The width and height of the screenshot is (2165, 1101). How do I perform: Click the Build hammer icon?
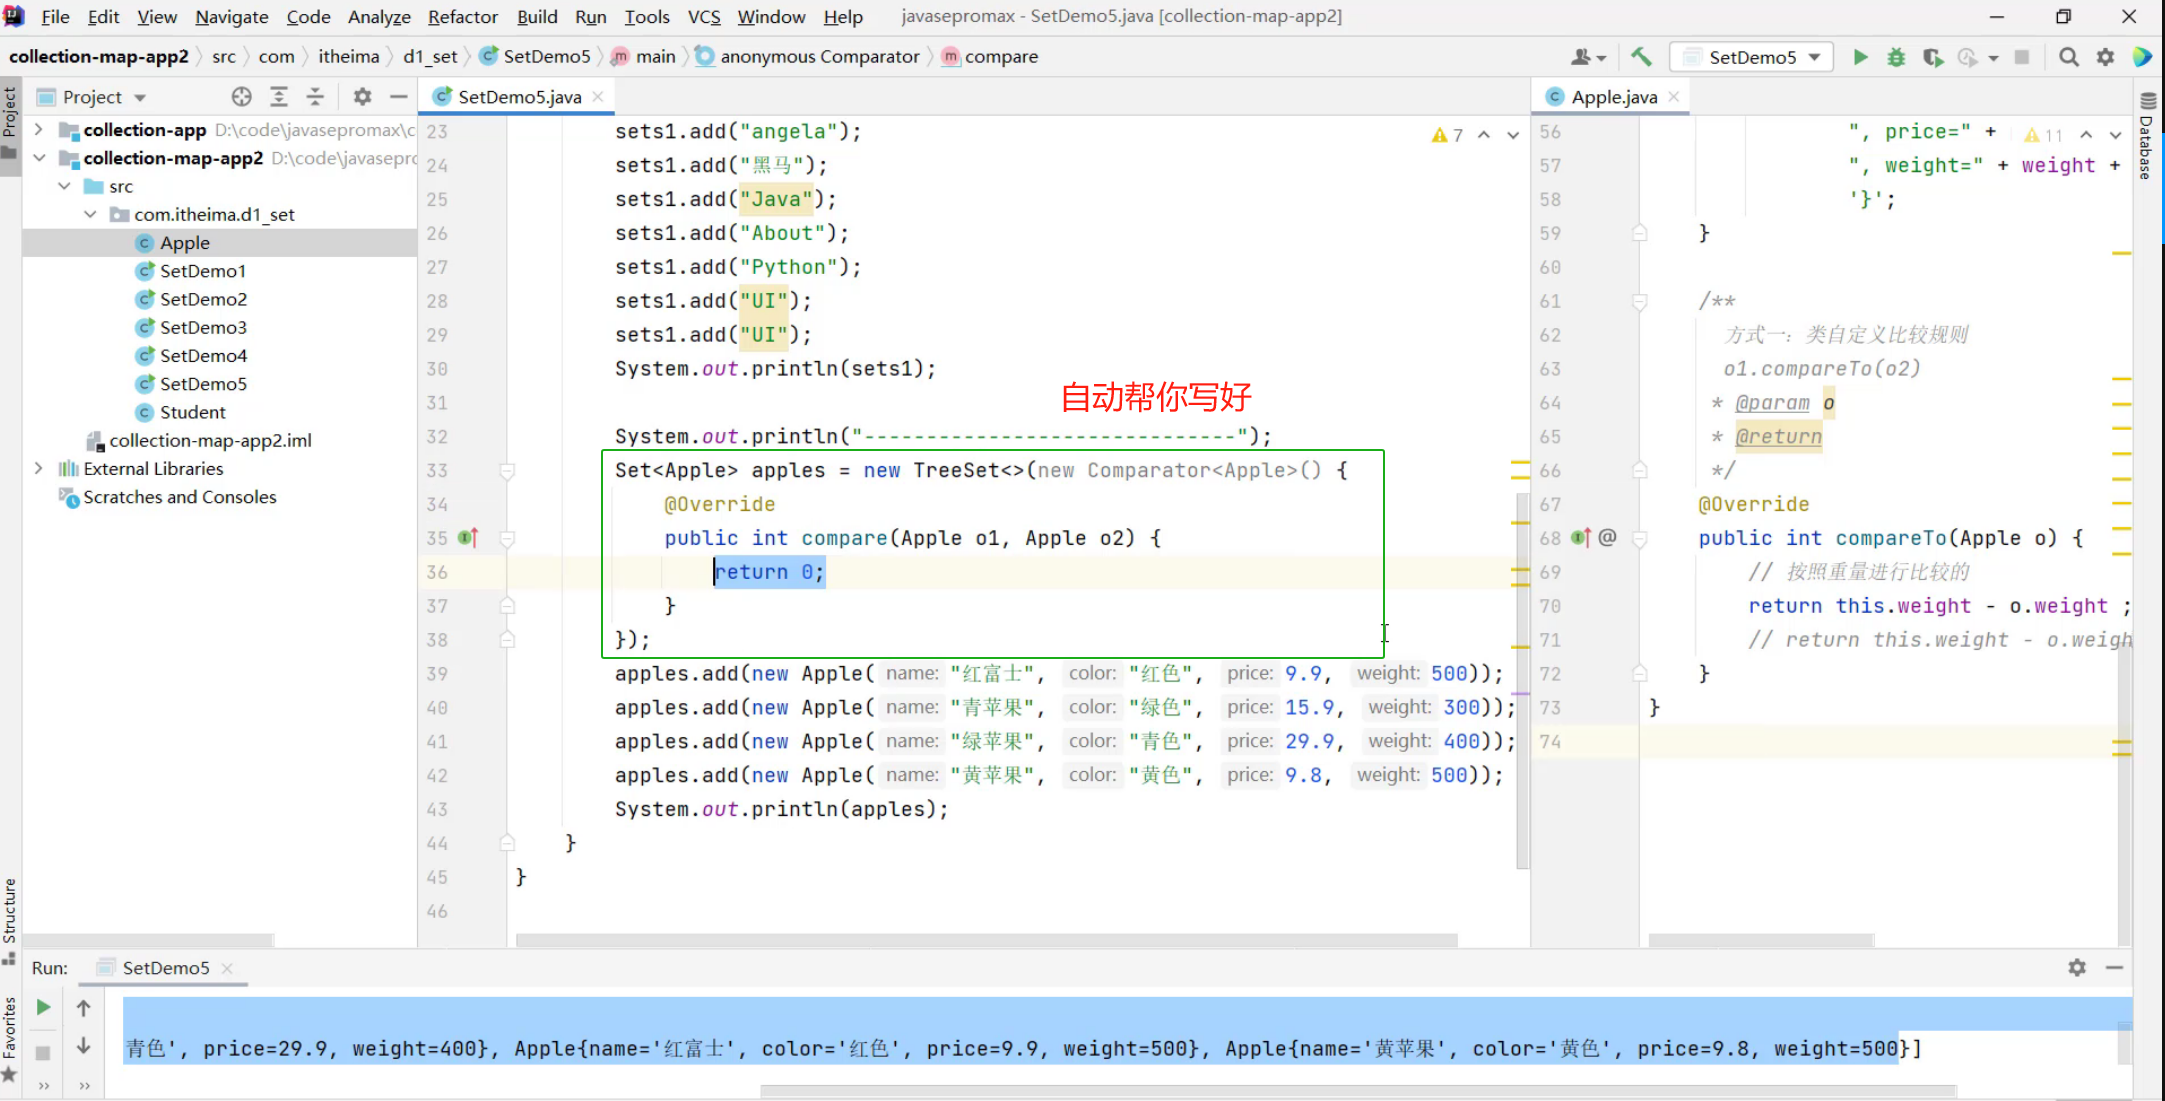tap(1641, 57)
